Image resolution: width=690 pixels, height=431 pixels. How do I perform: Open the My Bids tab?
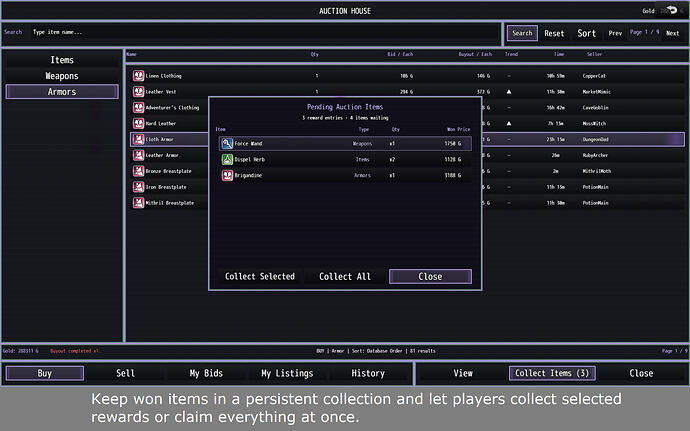[206, 373]
